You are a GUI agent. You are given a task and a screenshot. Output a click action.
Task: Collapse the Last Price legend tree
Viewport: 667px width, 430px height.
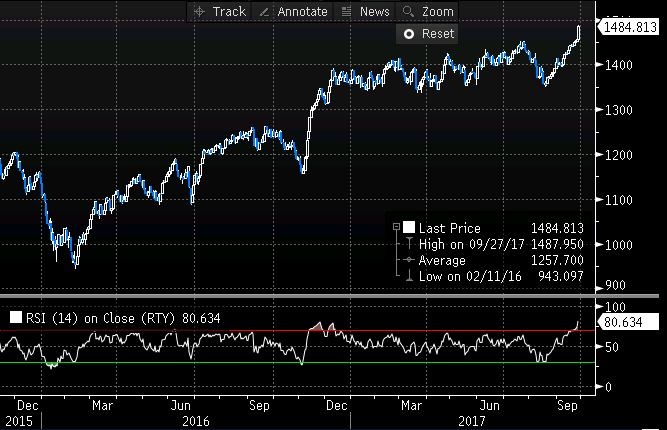397,229
